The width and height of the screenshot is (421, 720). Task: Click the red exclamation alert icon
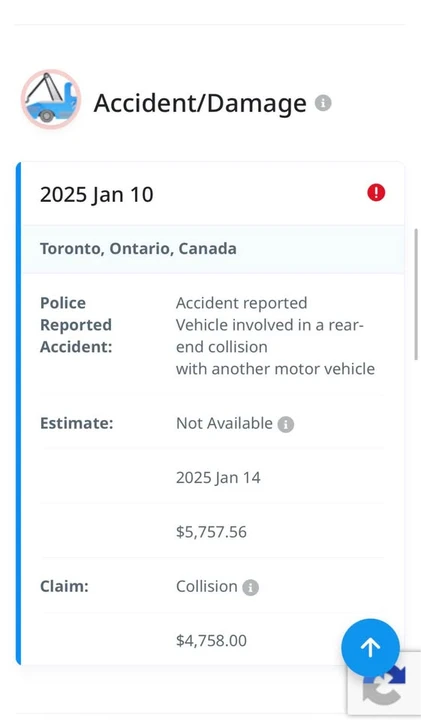click(x=376, y=192)
